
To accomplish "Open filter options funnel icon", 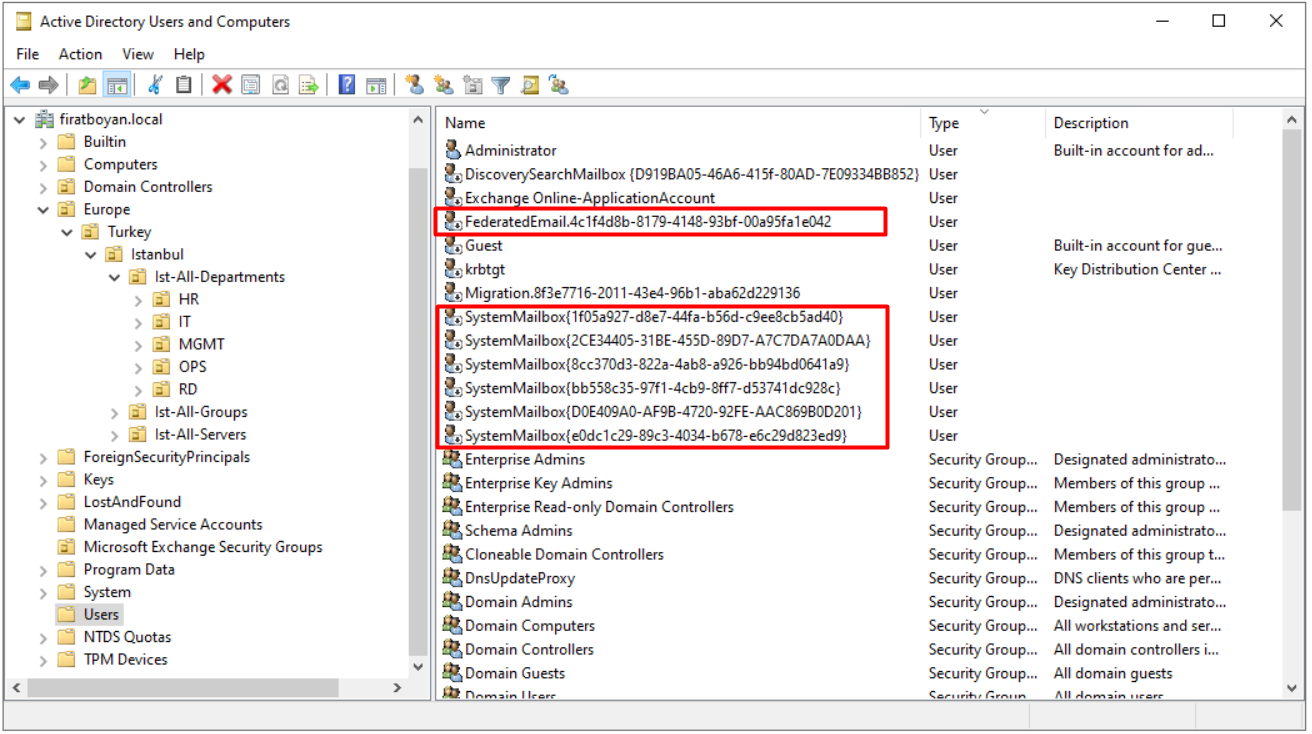I will [501, 85].
